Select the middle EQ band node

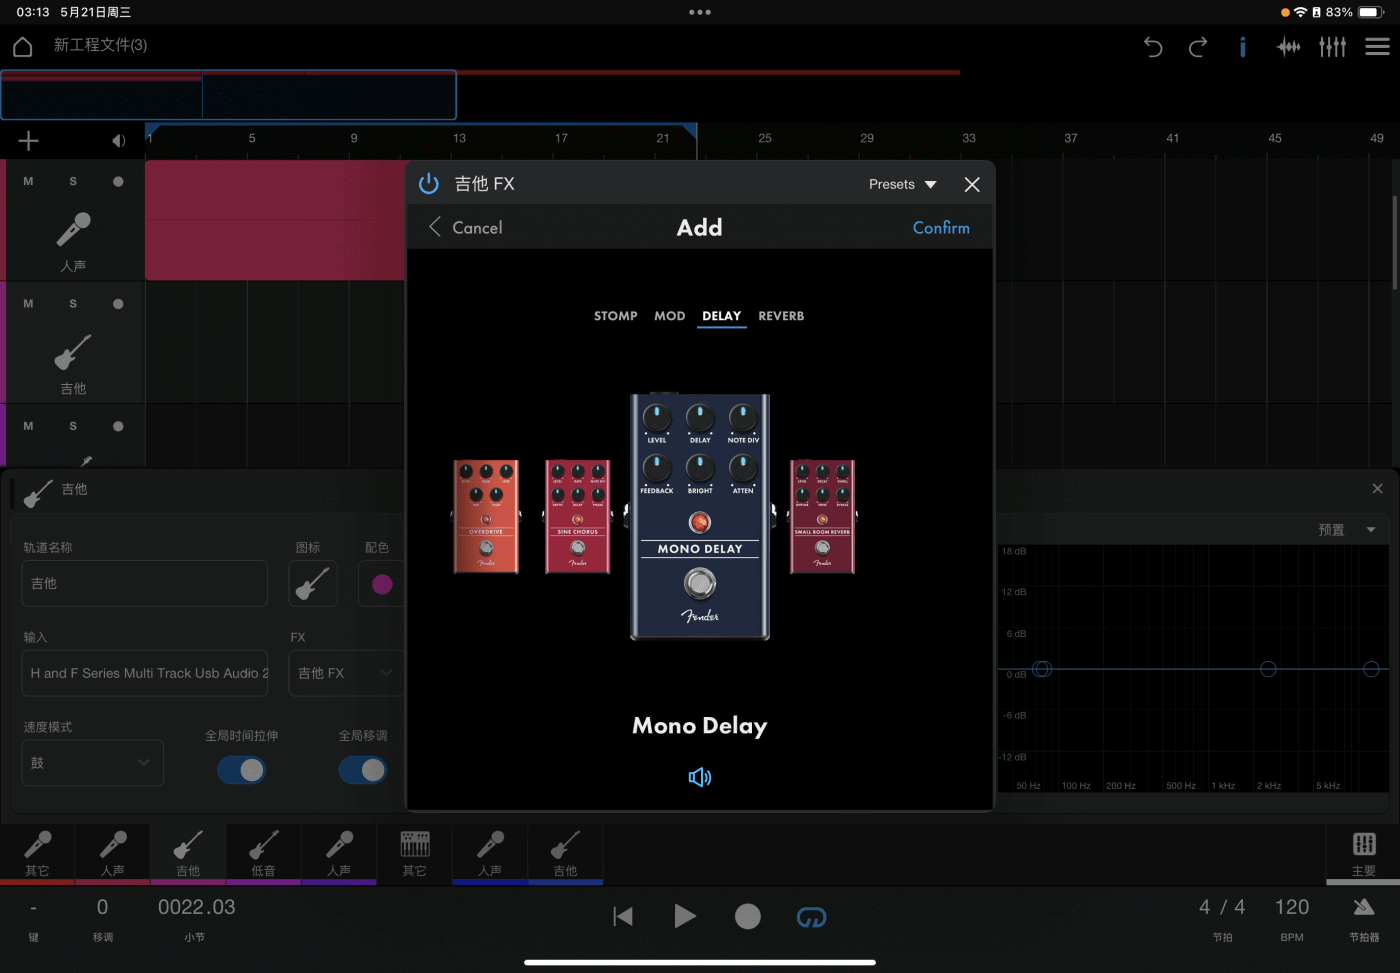coord(1268,669)
